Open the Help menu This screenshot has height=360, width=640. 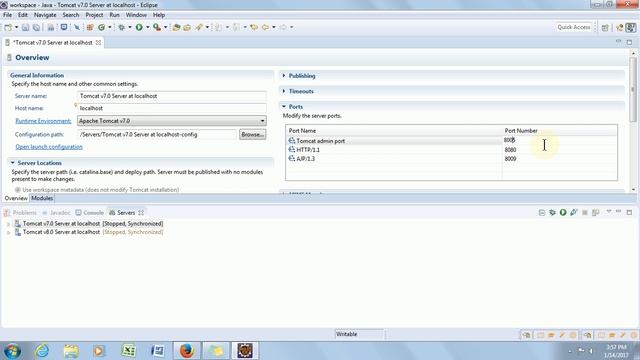[x=159, y=15]
